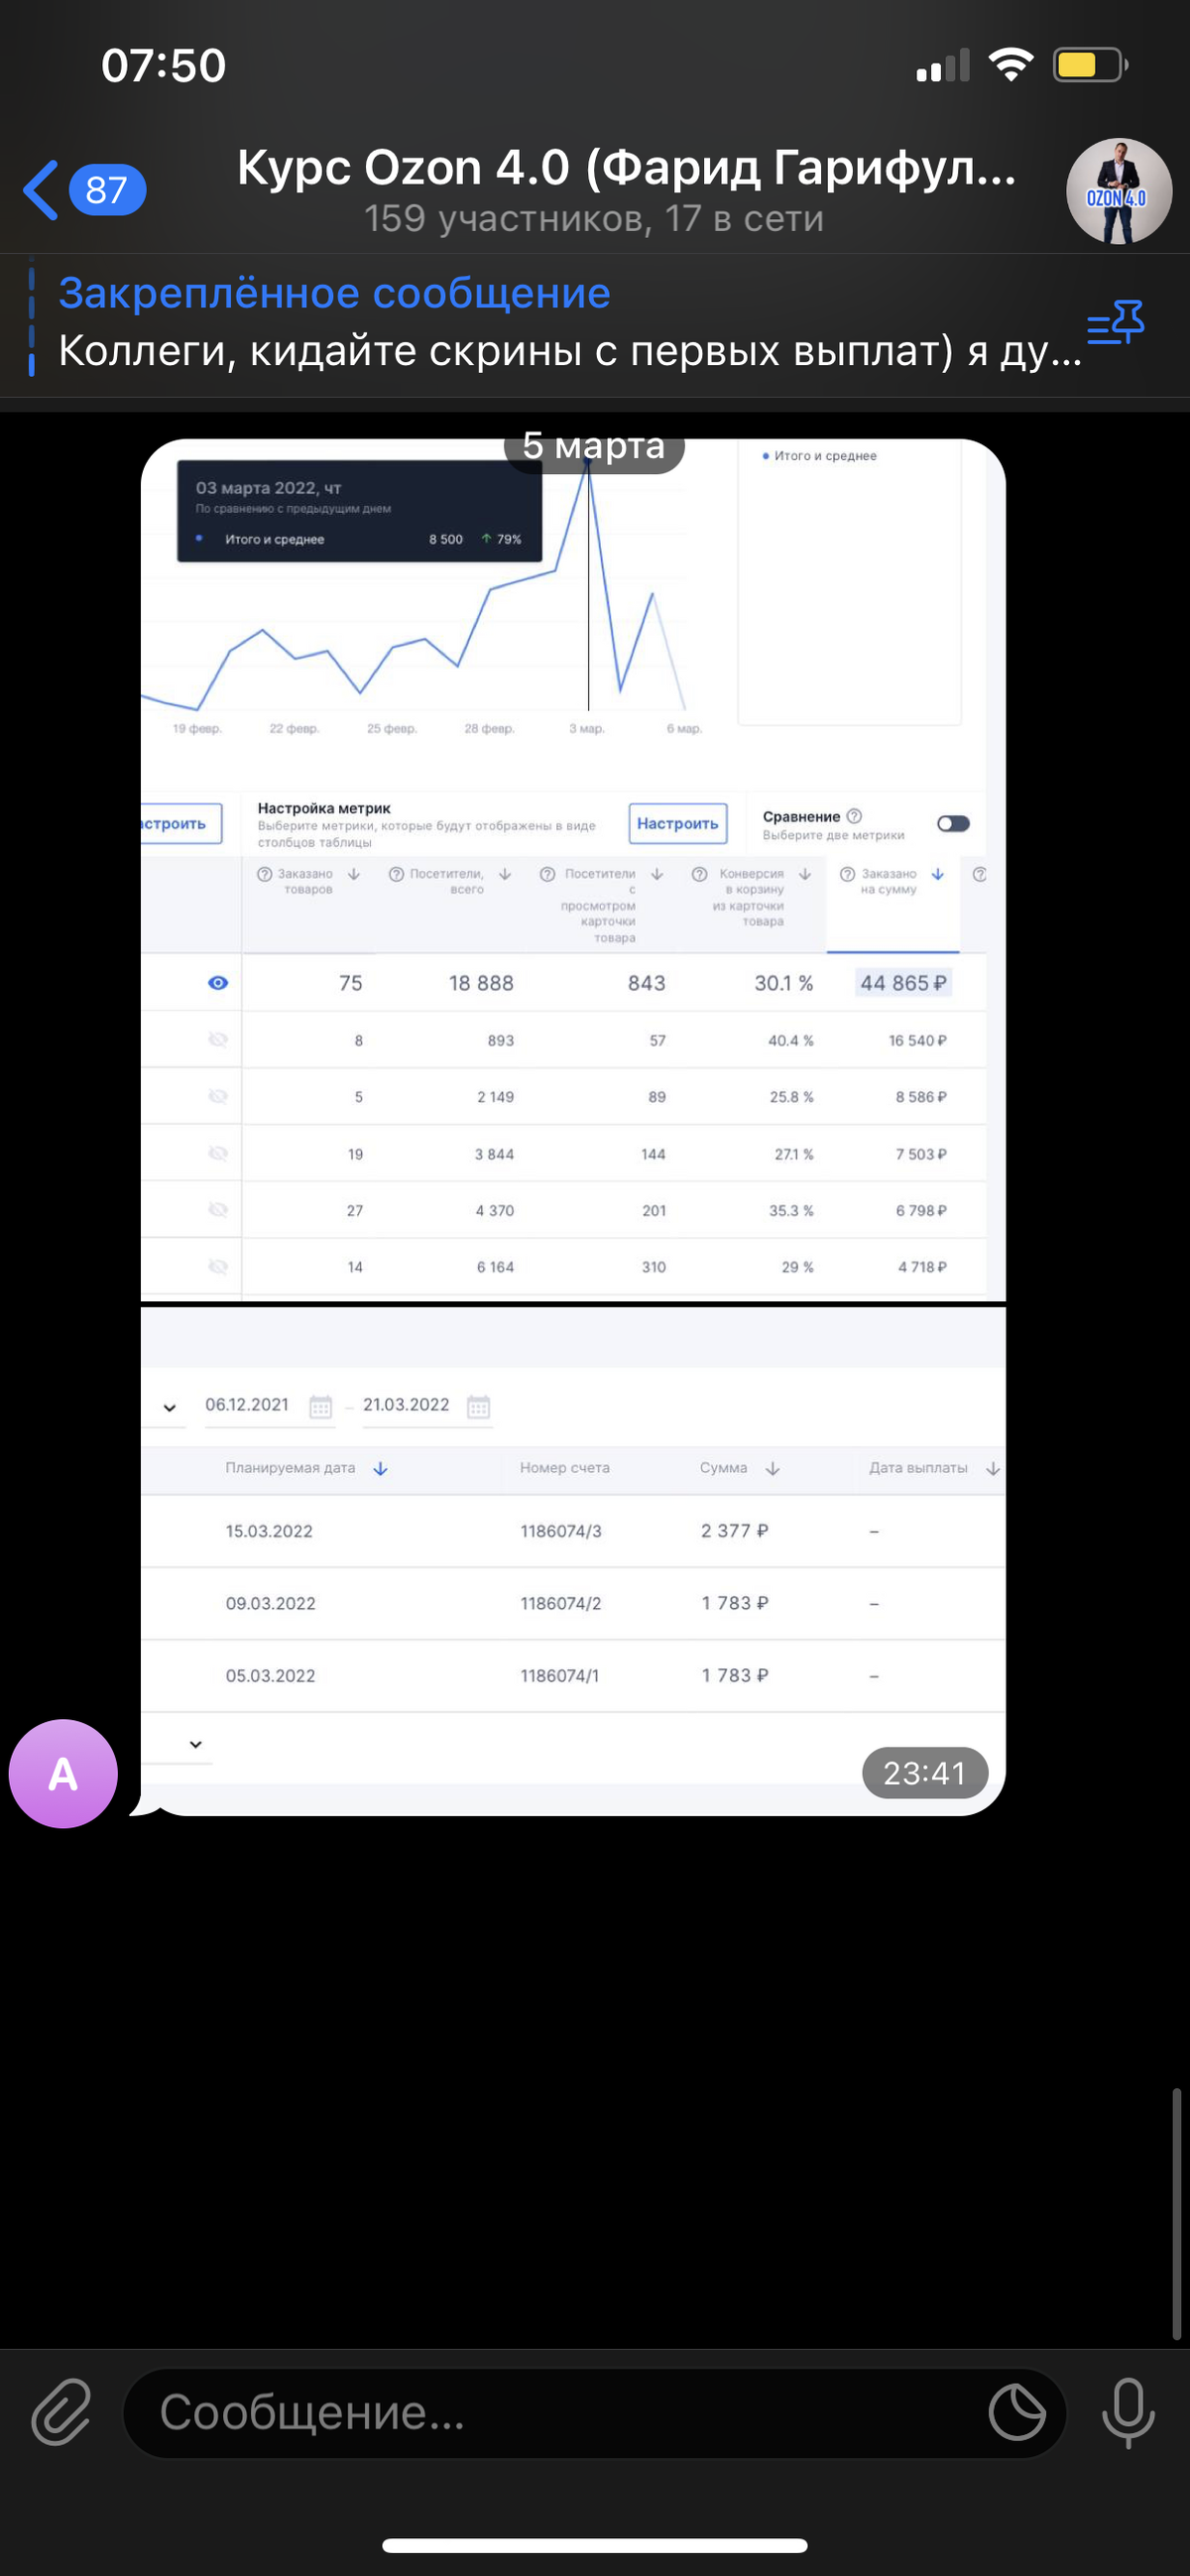Expand the chevron left of date range
1190x2576 pixels.
[169, 1408]
